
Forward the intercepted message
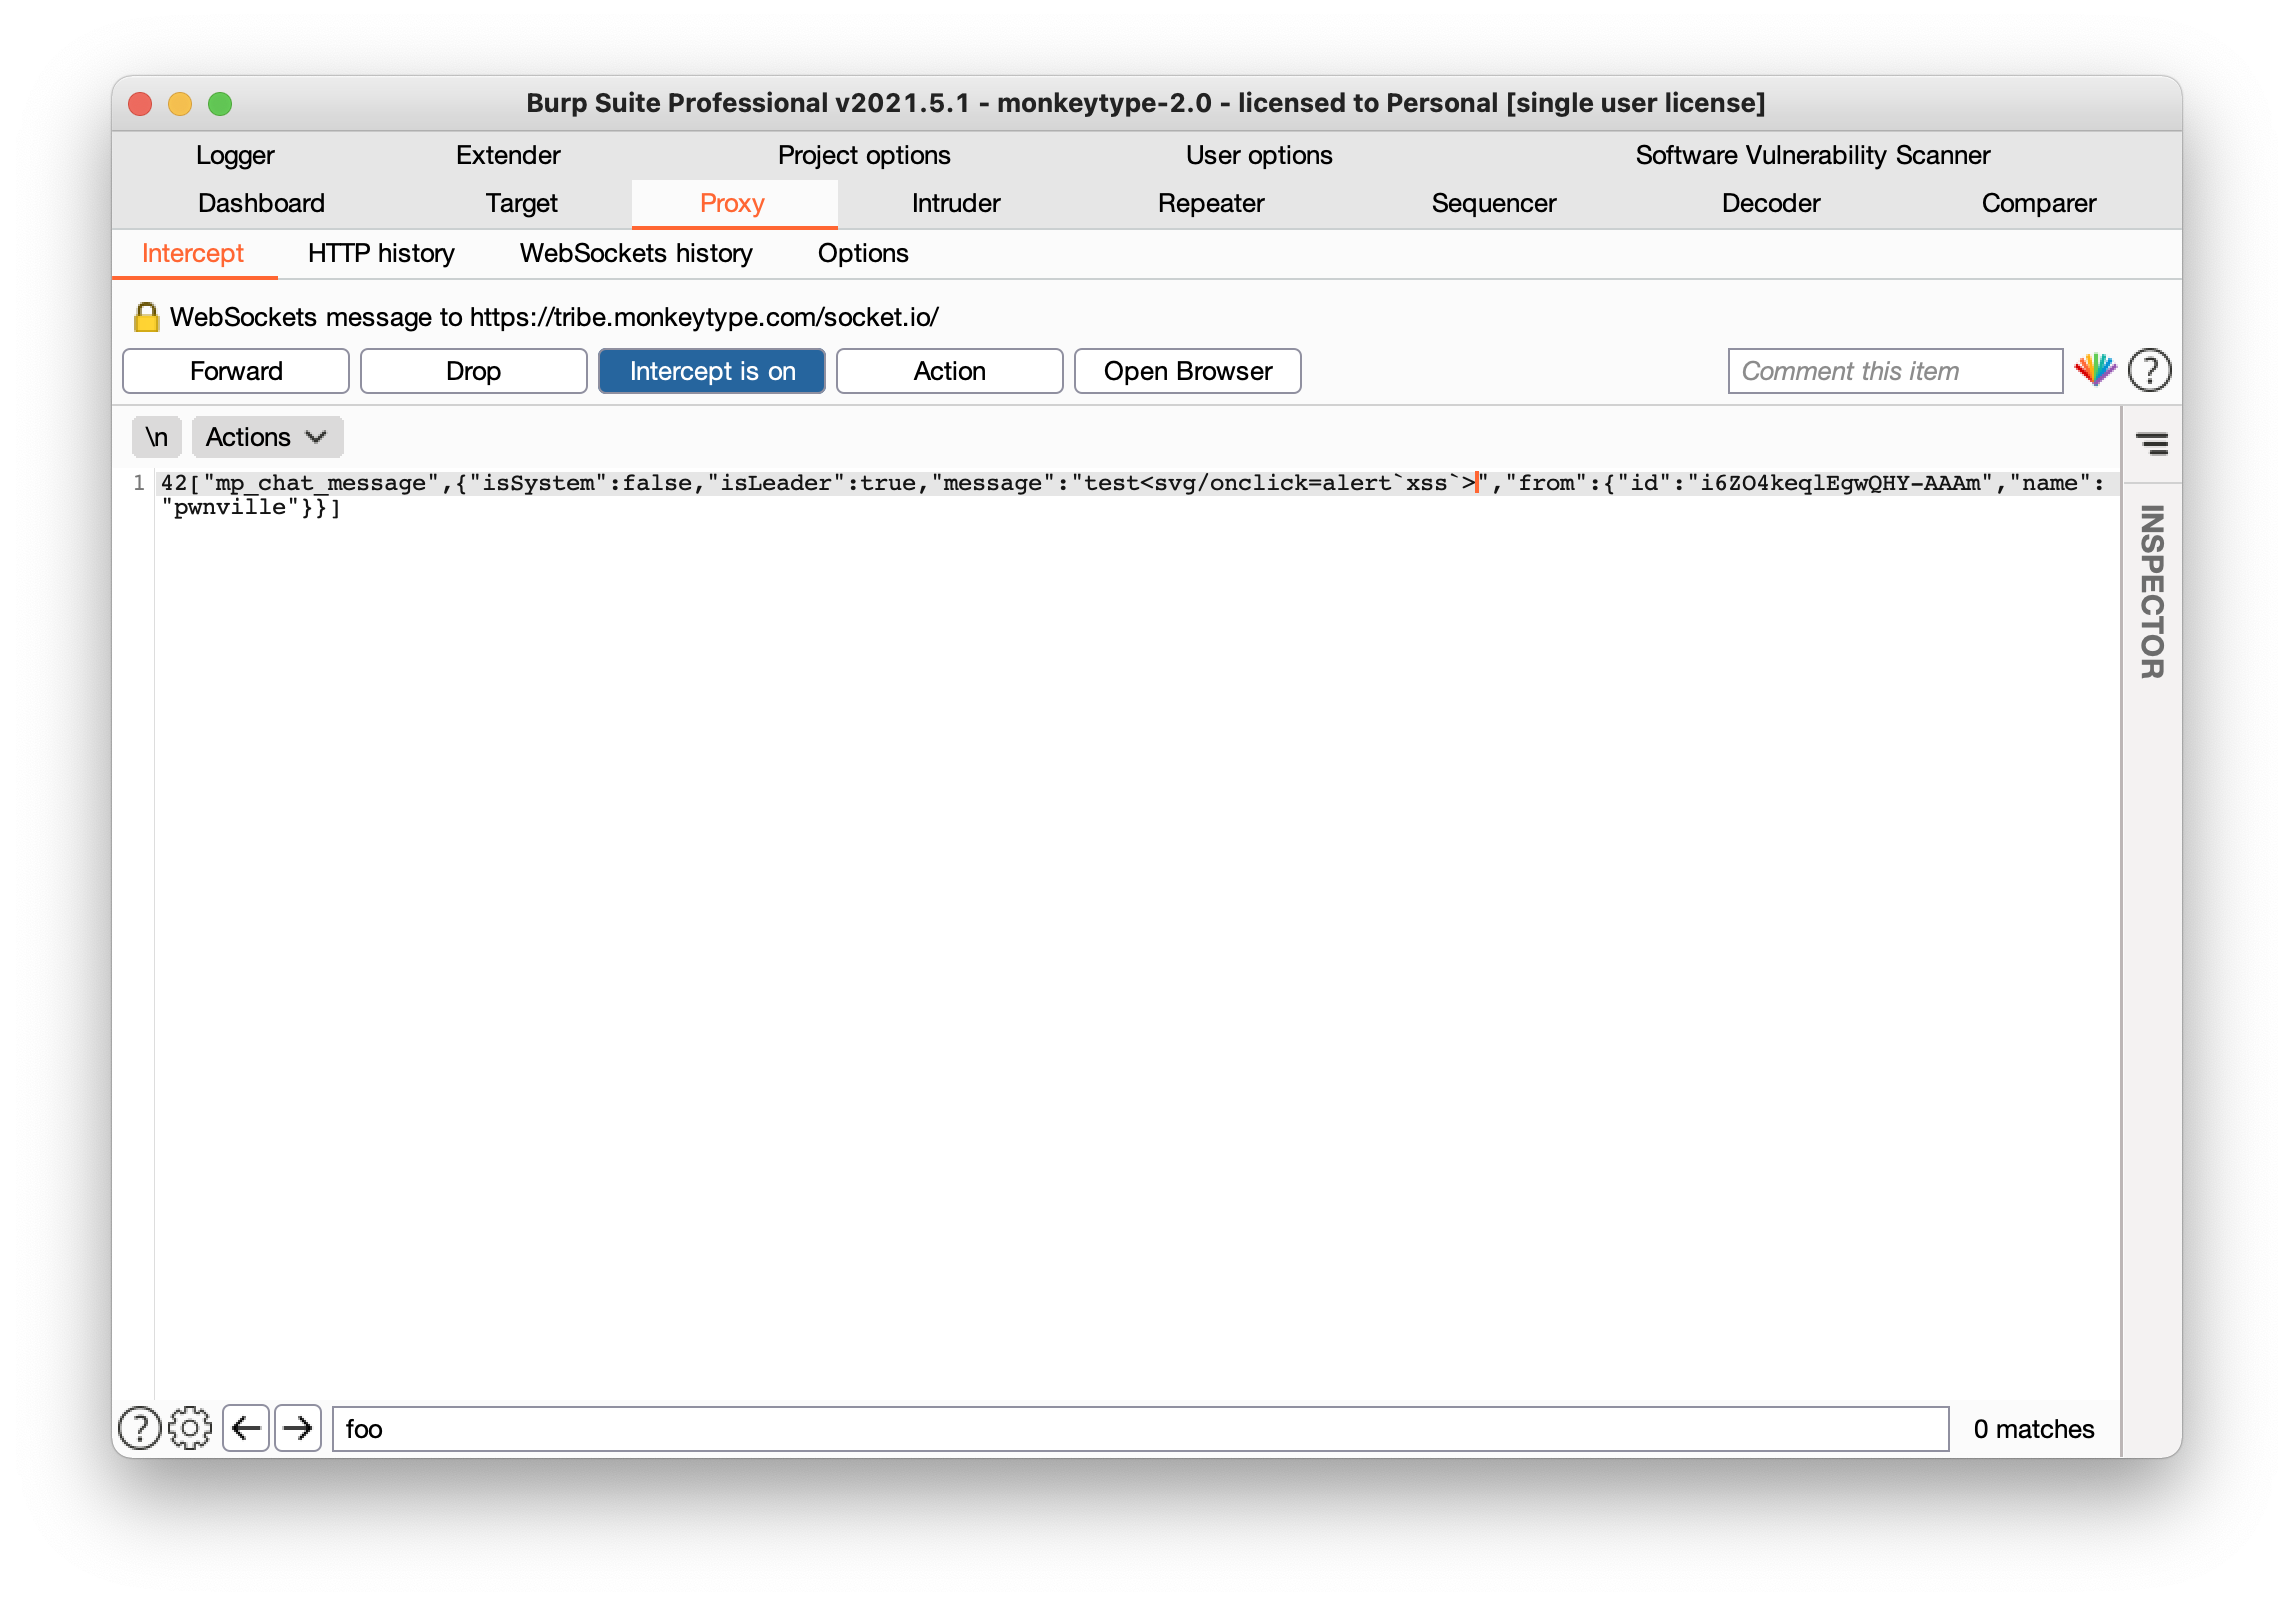pos(236,371)
